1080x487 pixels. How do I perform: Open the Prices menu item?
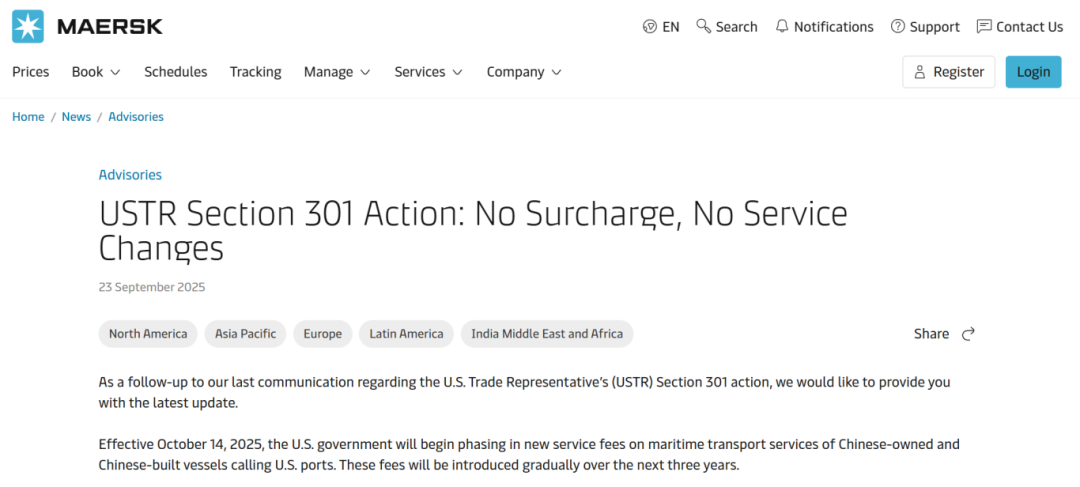31,72
